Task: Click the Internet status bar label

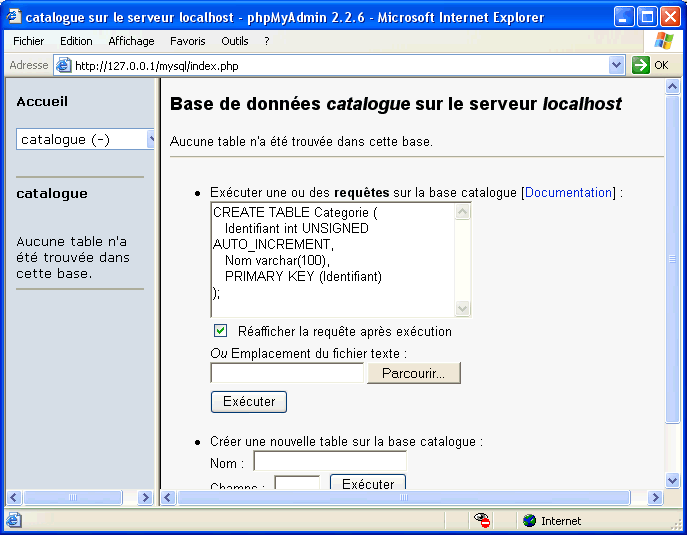Action: point(561,521)
